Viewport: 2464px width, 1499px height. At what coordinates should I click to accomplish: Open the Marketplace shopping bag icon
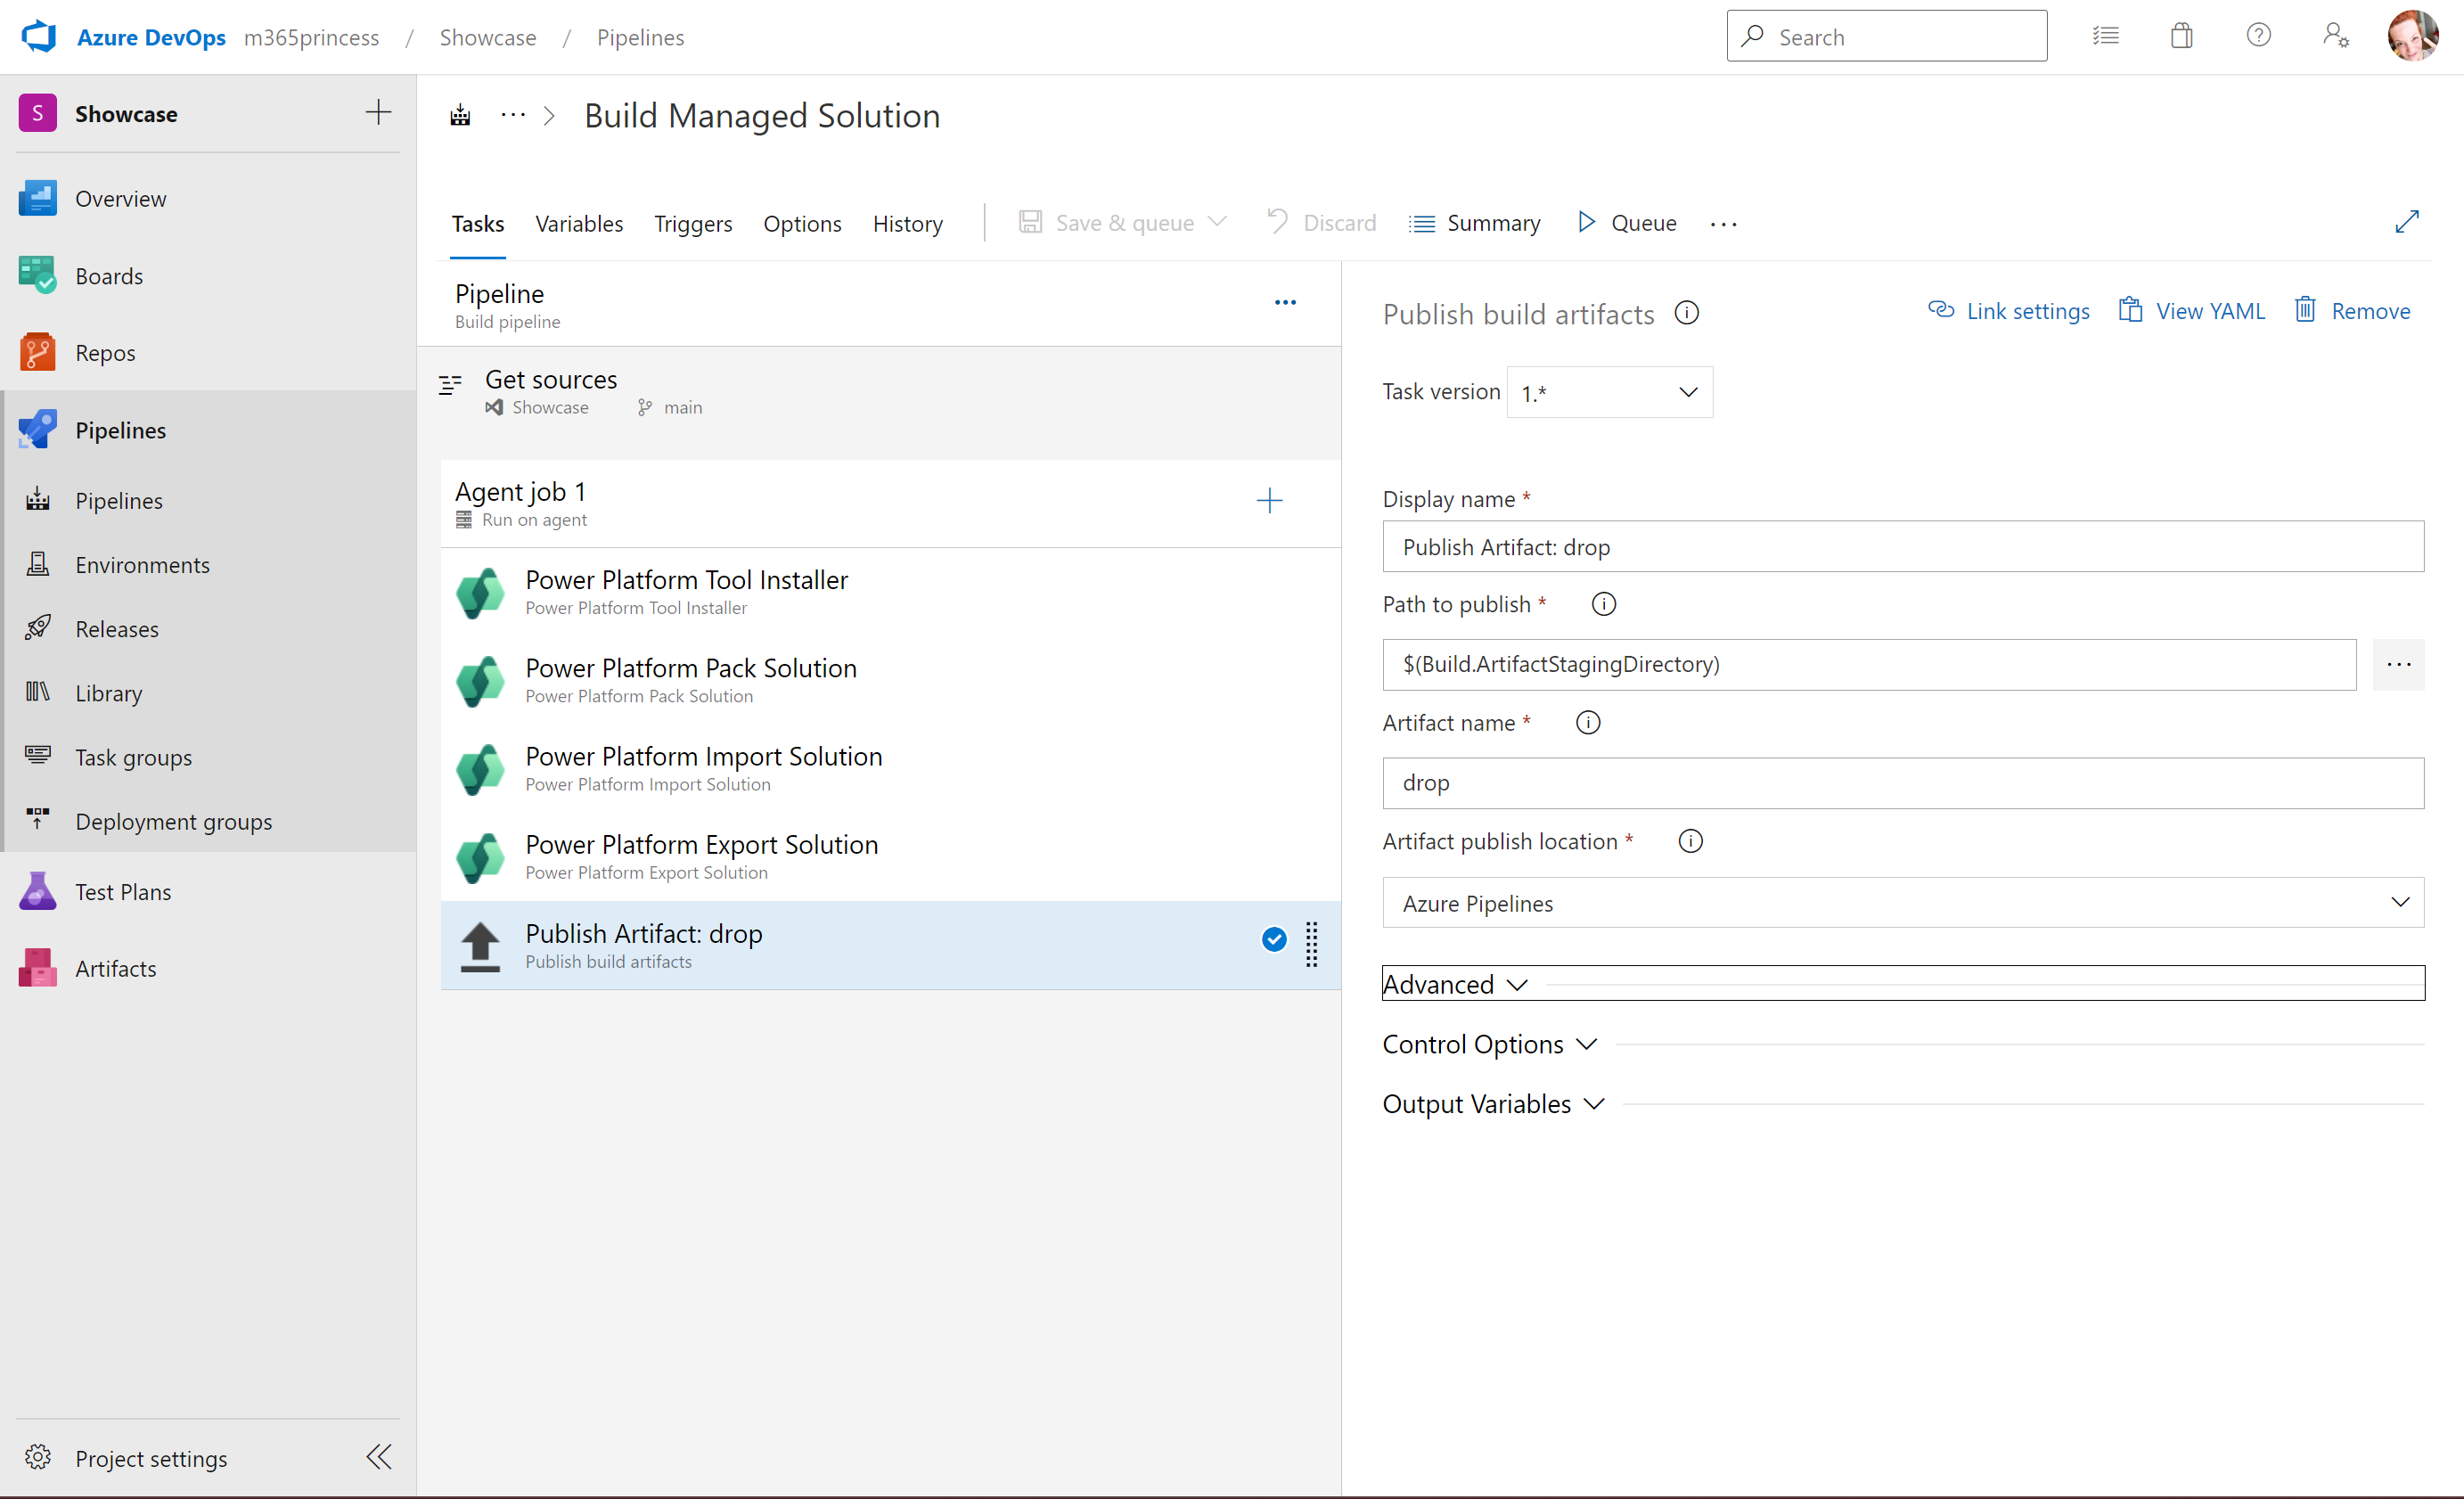[x=2181, y=36]
